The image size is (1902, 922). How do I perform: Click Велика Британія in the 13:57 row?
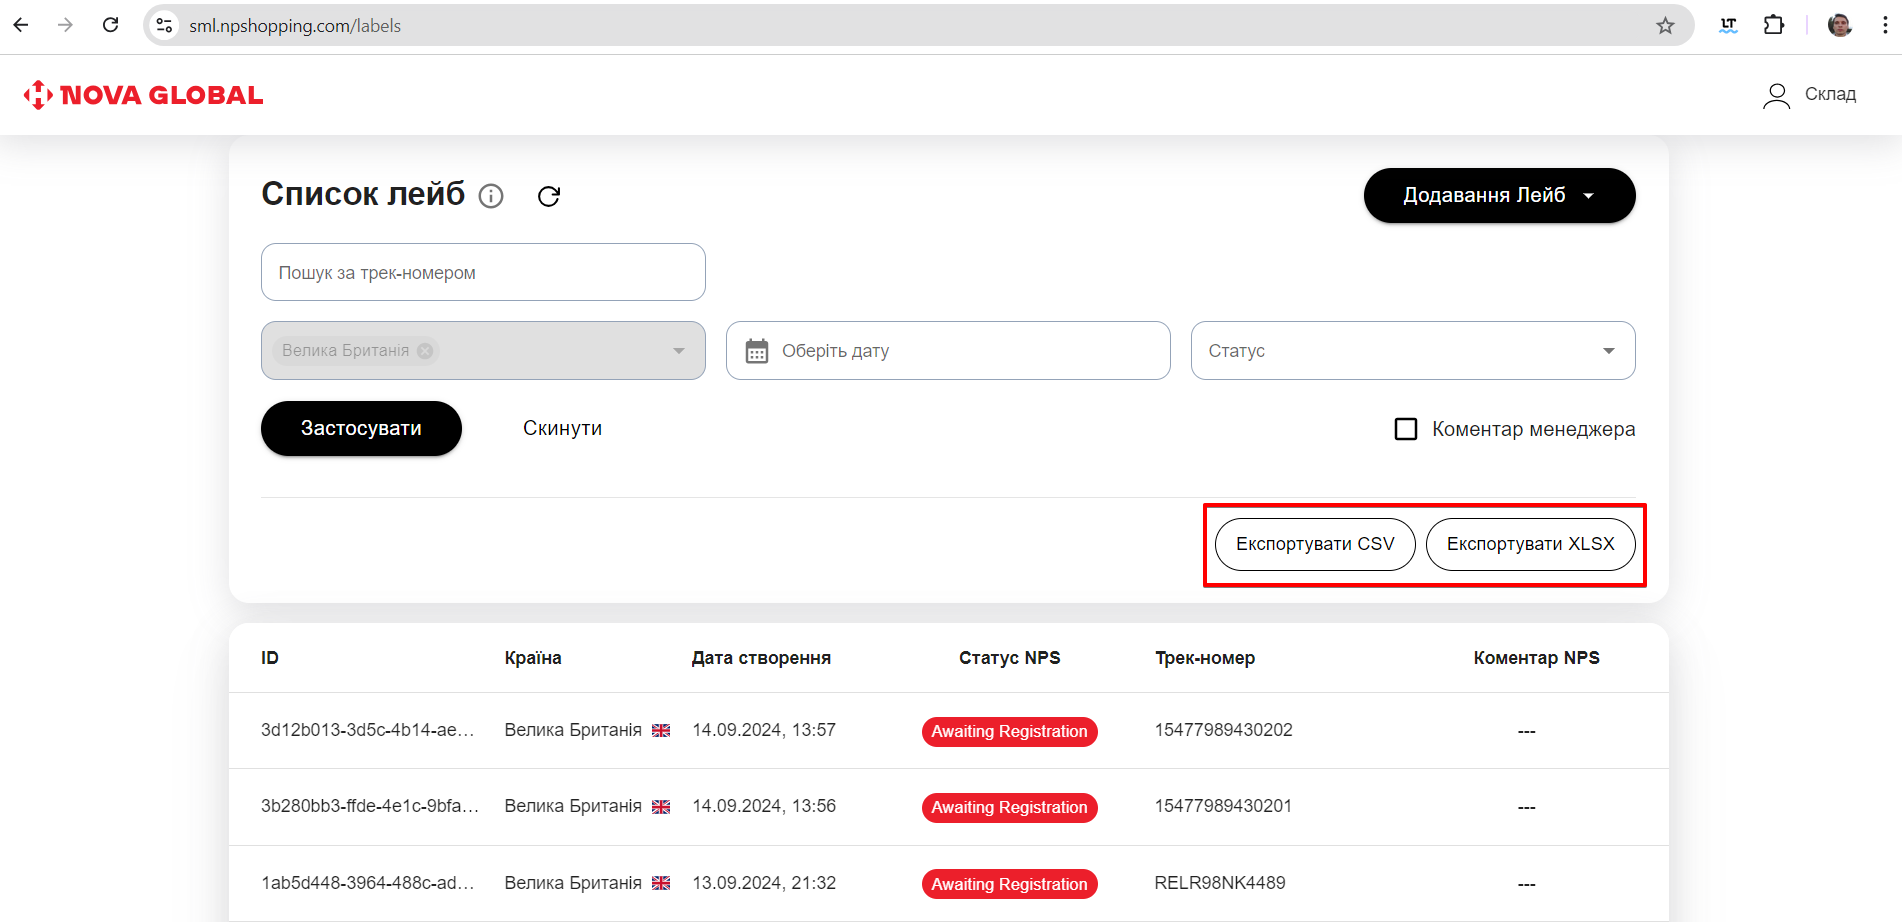(573, 730)
